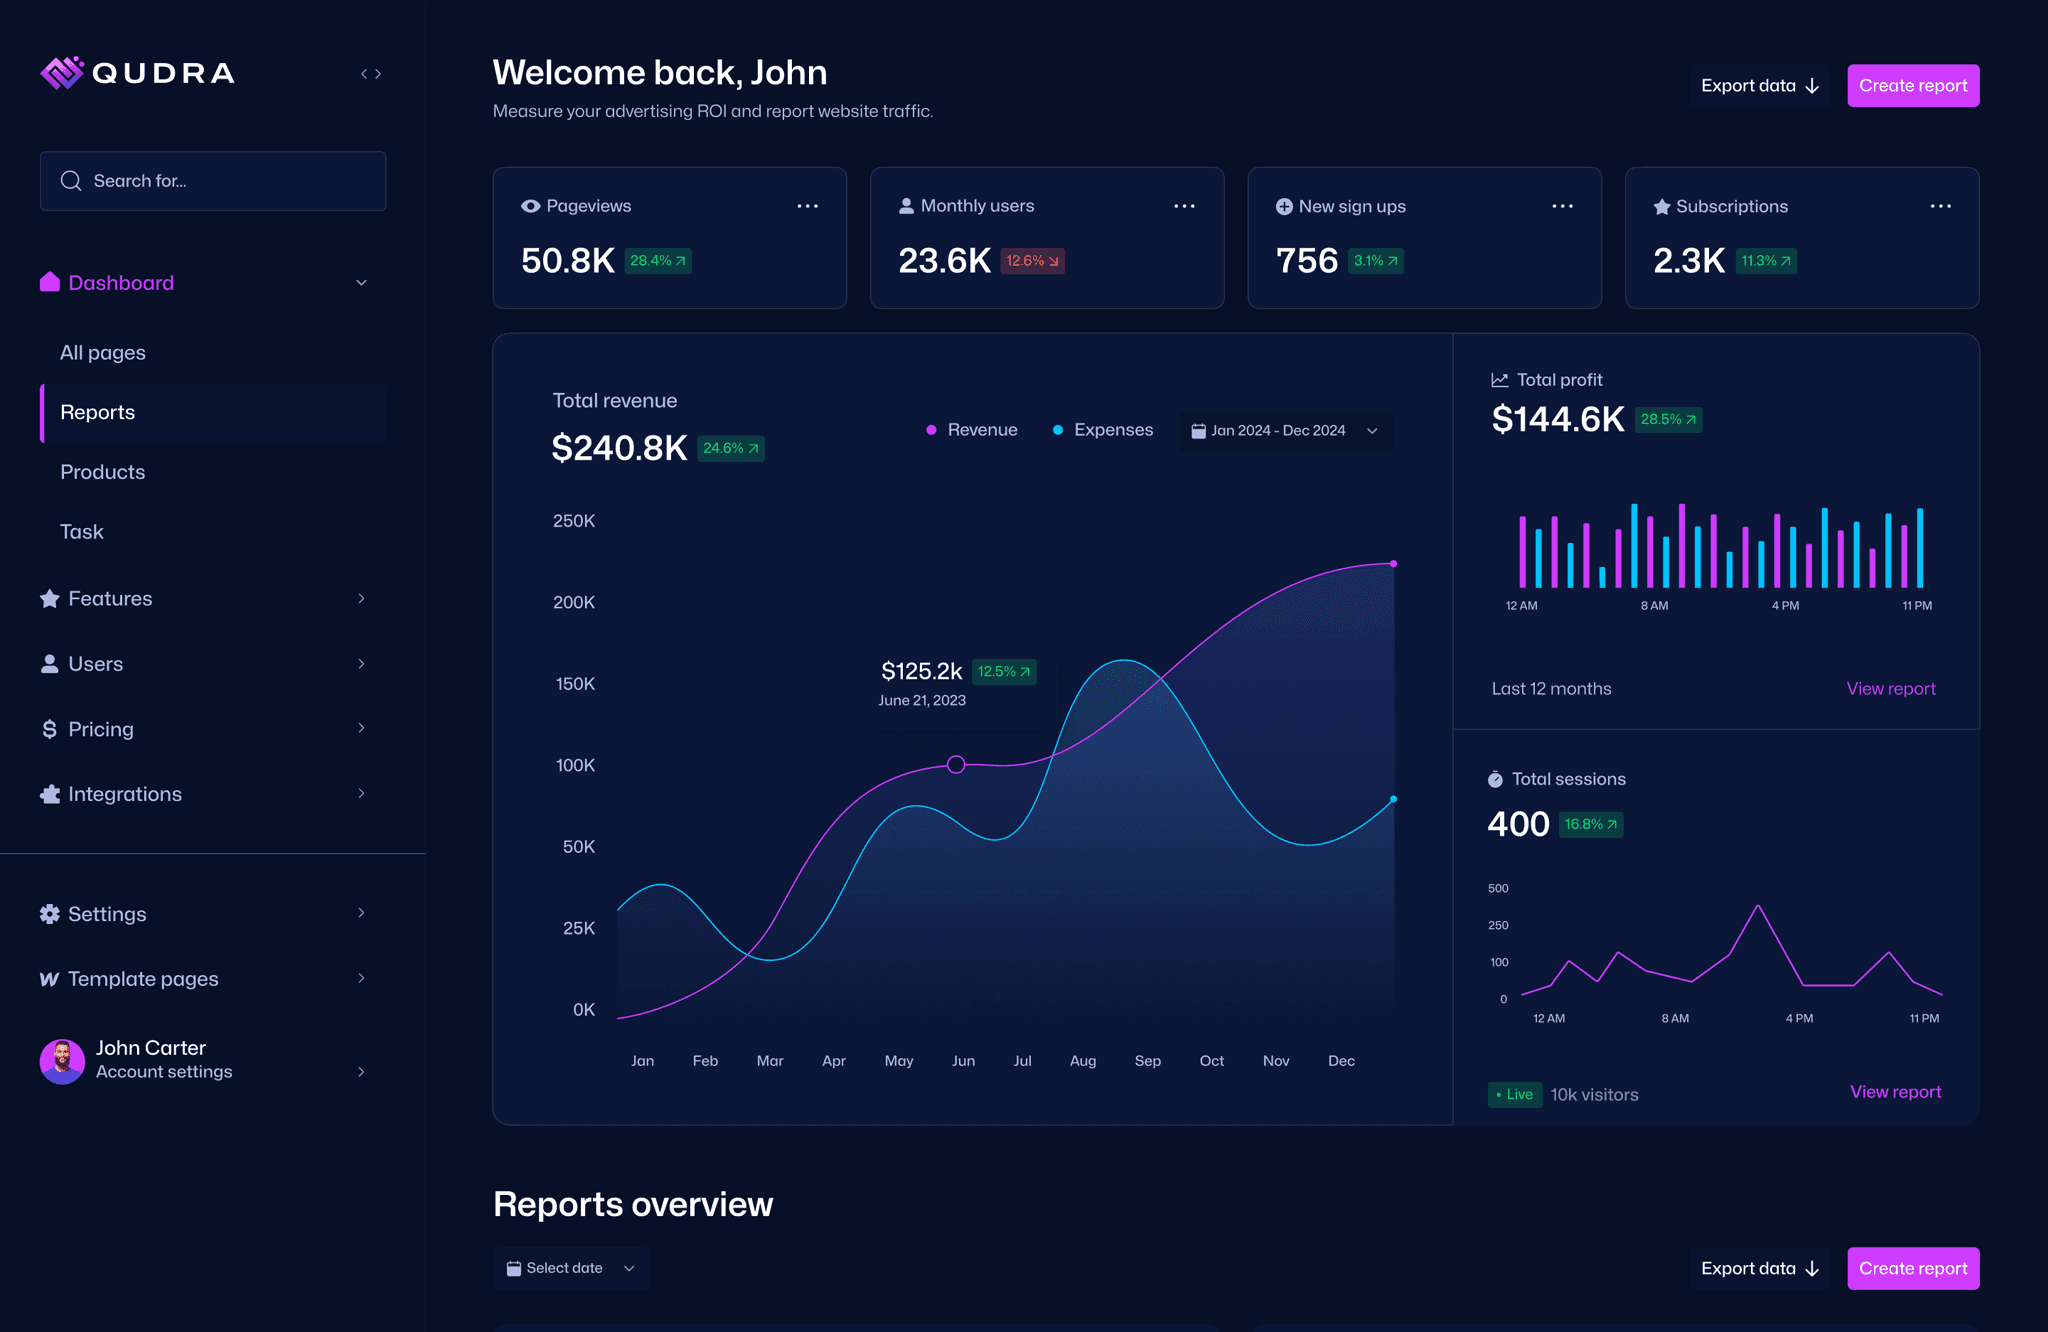Select the Products menu item
Viewport: 2048px width, 1332px height.
[x=102, y=470]
